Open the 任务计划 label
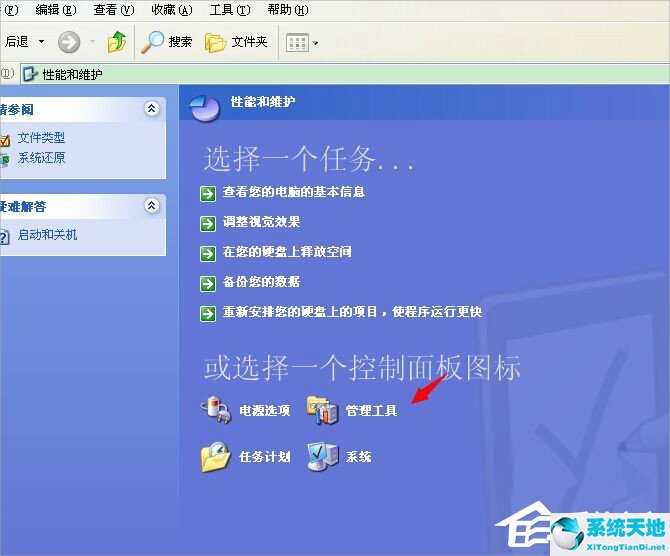The image size is (670, 556). [x=265, y=456]
